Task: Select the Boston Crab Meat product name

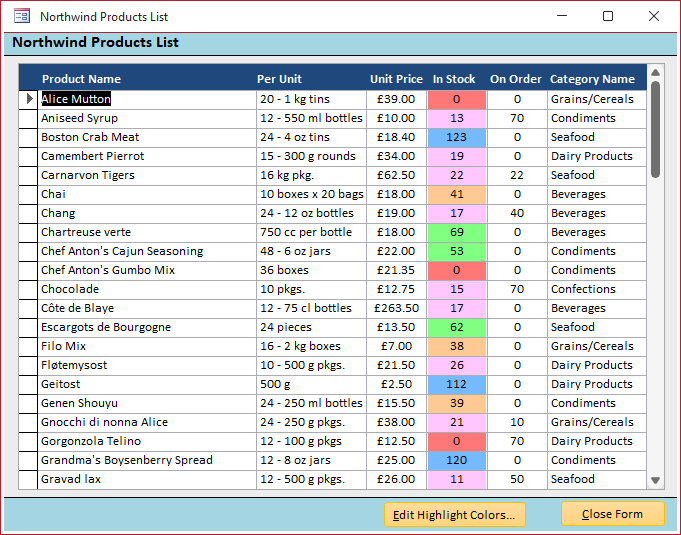Action: coord(147,137)
